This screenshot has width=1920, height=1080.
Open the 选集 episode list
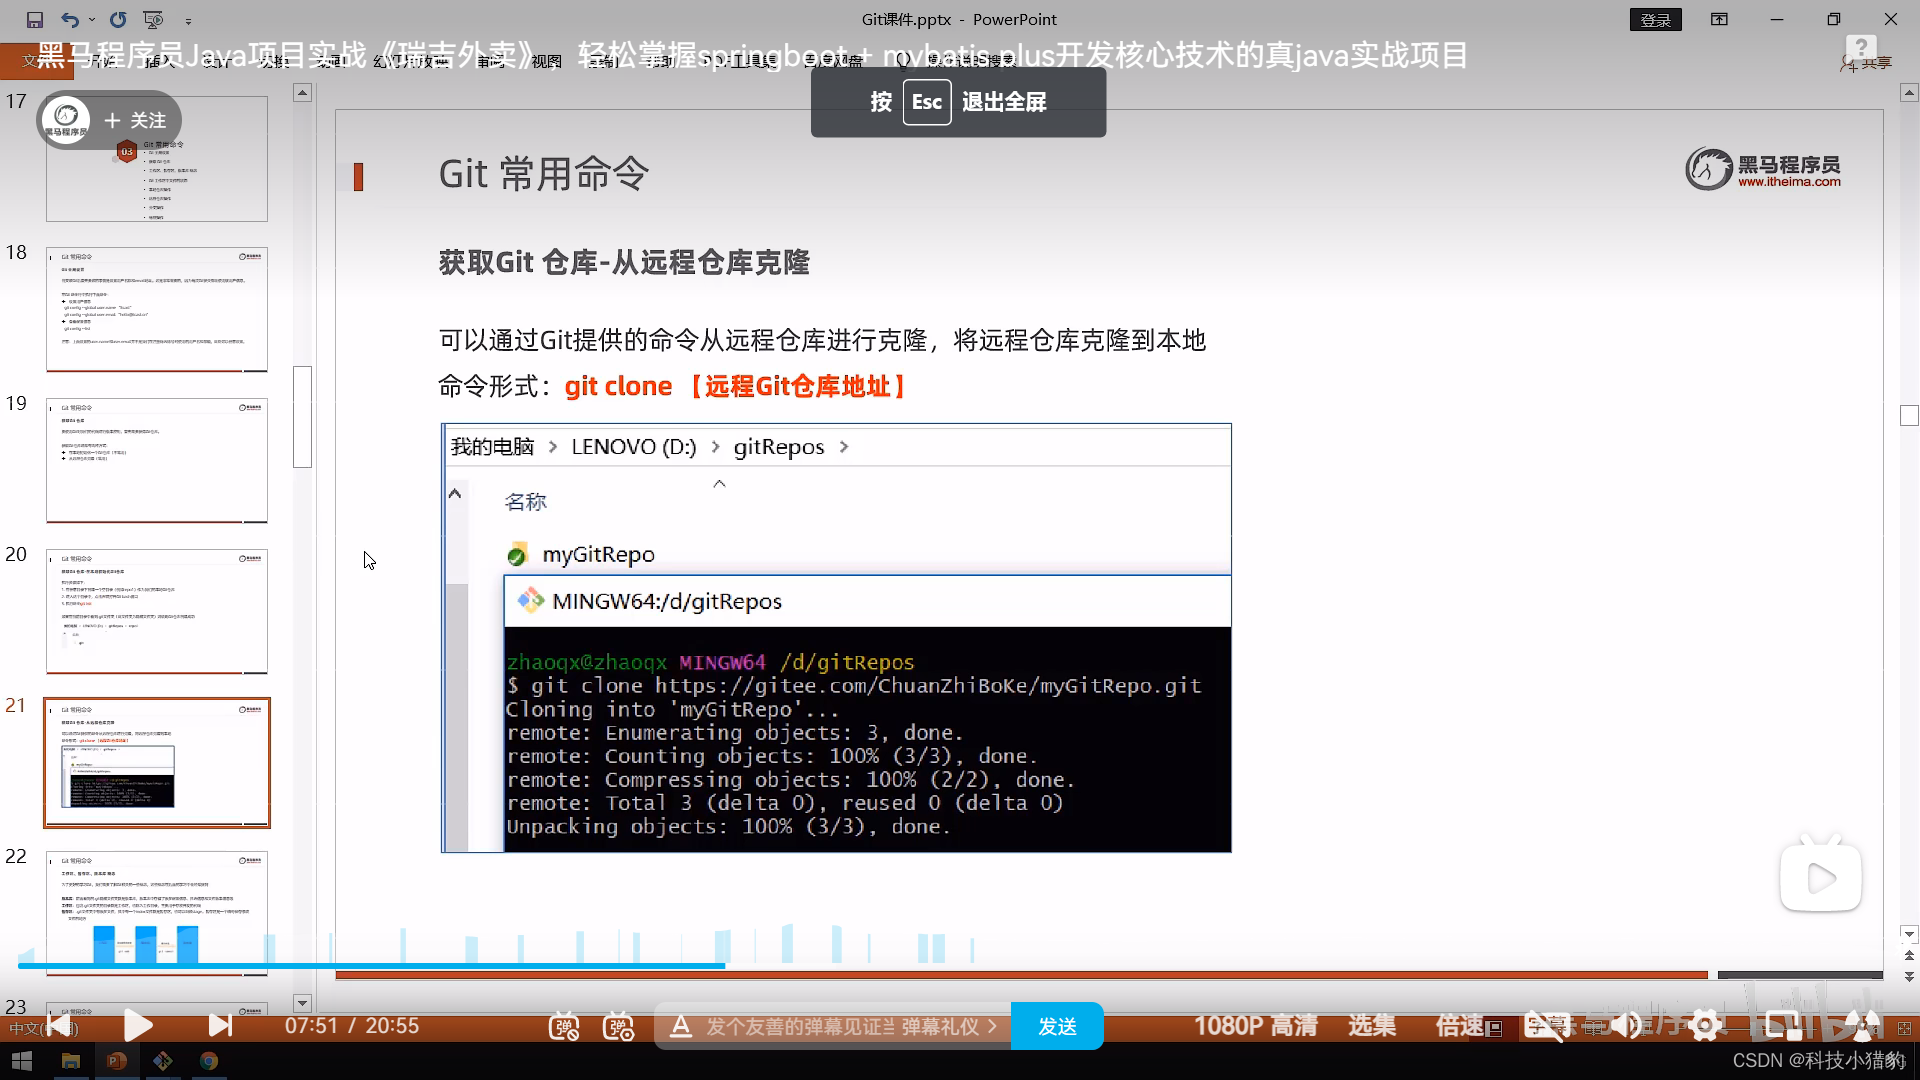tap(1371, 1025)
